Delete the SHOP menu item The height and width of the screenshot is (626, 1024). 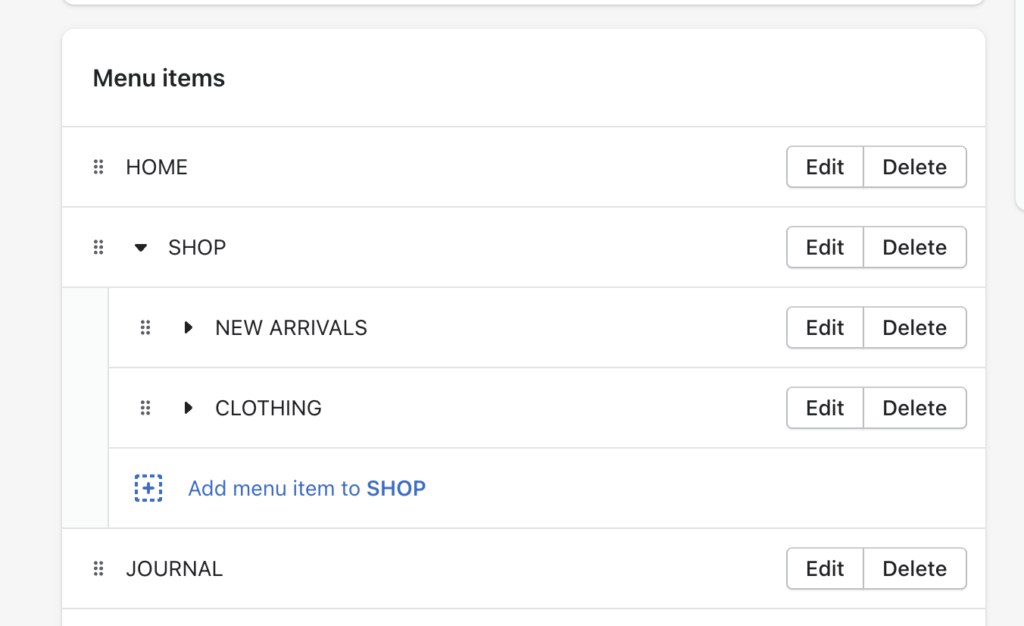[914, 247]
